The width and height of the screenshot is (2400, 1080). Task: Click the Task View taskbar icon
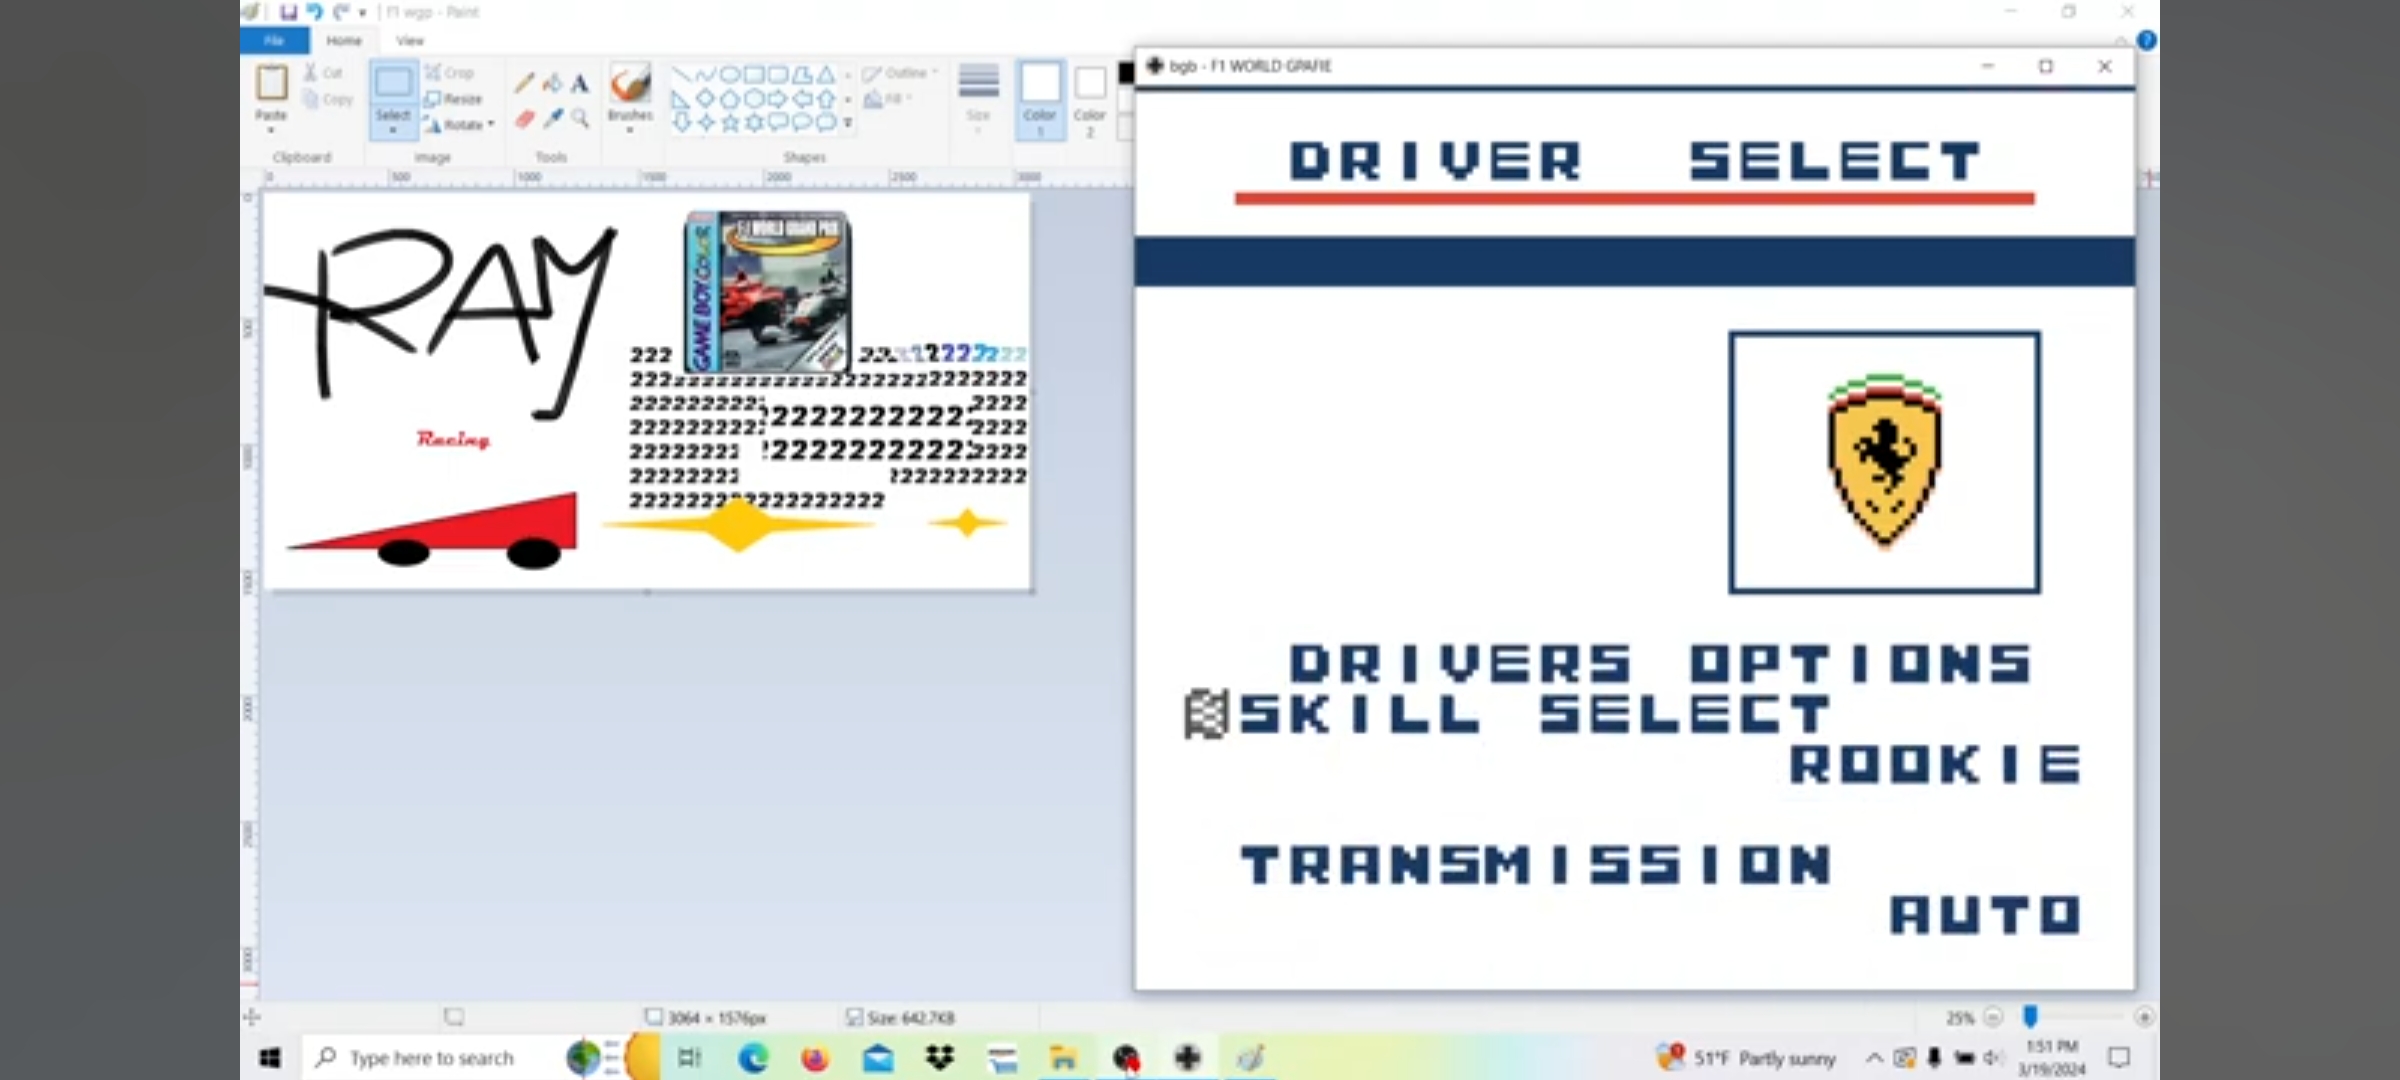click(690, 1057)
